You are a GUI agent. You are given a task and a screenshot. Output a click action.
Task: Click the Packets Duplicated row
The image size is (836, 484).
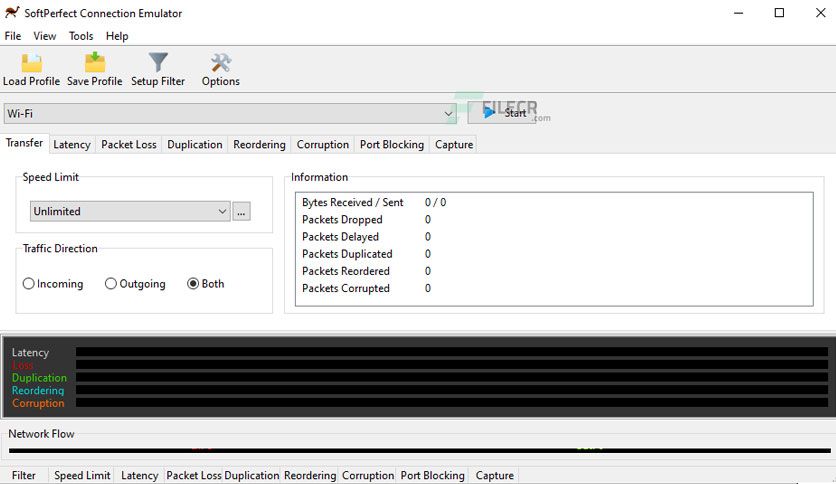(554, 254)
